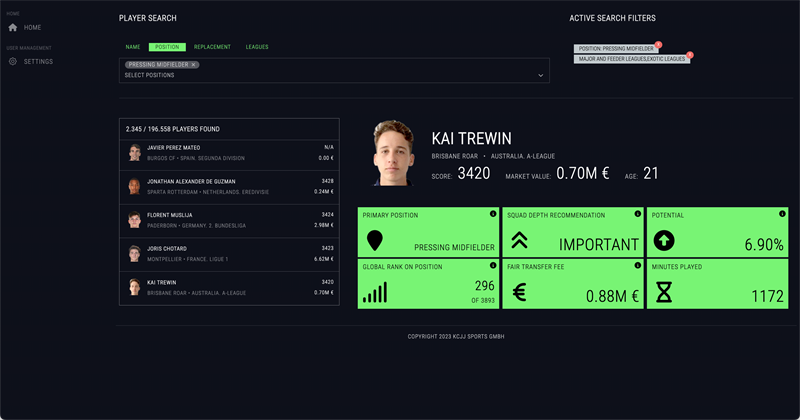Select Javier Perez Mateo from results
800x420 pixels.
click(229, 152)
